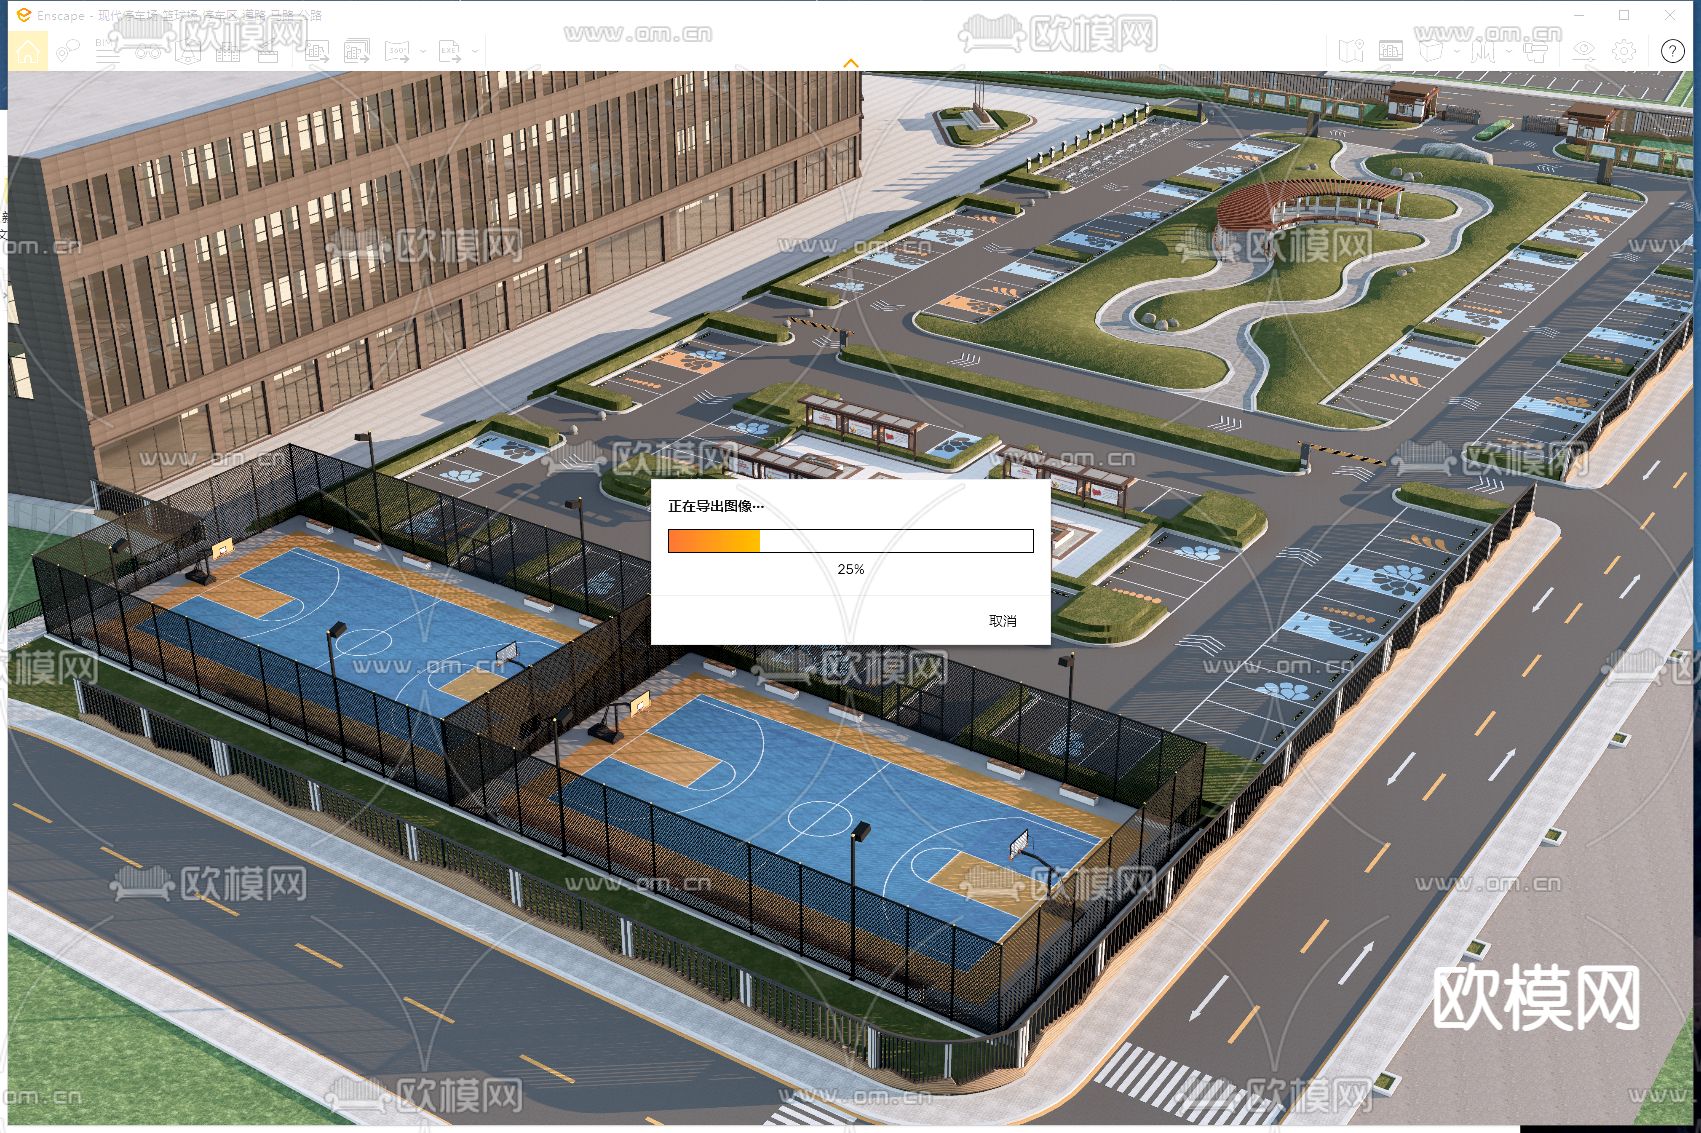Click the VR headset toolbar icon

[188, 51]
